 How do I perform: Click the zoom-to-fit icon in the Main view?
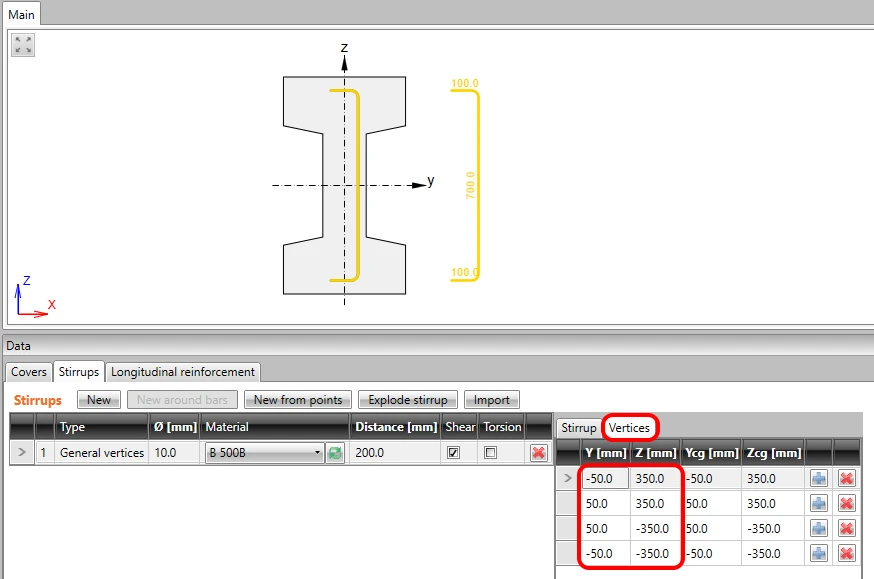pyautogui.click(x=23, y=45)
